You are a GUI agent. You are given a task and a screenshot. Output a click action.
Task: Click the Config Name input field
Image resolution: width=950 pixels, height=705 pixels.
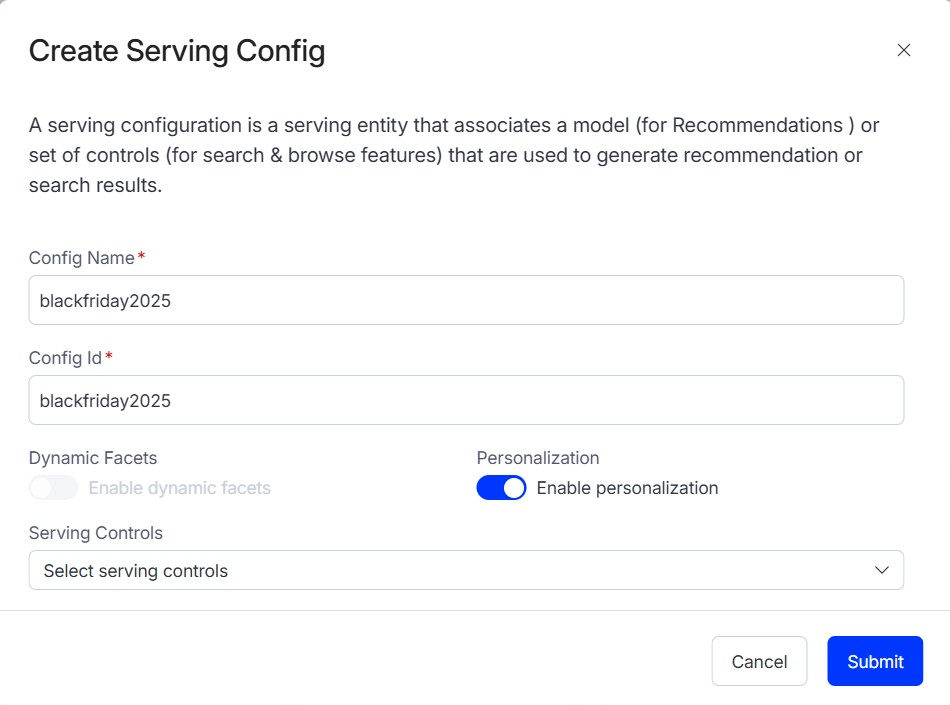[466, 300]
